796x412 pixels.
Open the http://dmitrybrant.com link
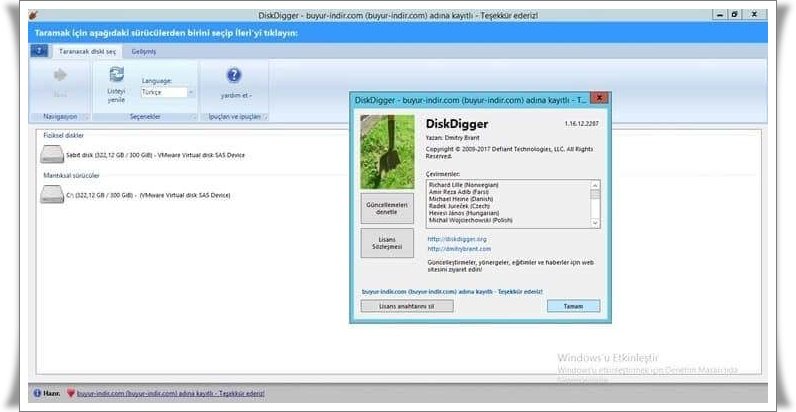pos(459,249)
